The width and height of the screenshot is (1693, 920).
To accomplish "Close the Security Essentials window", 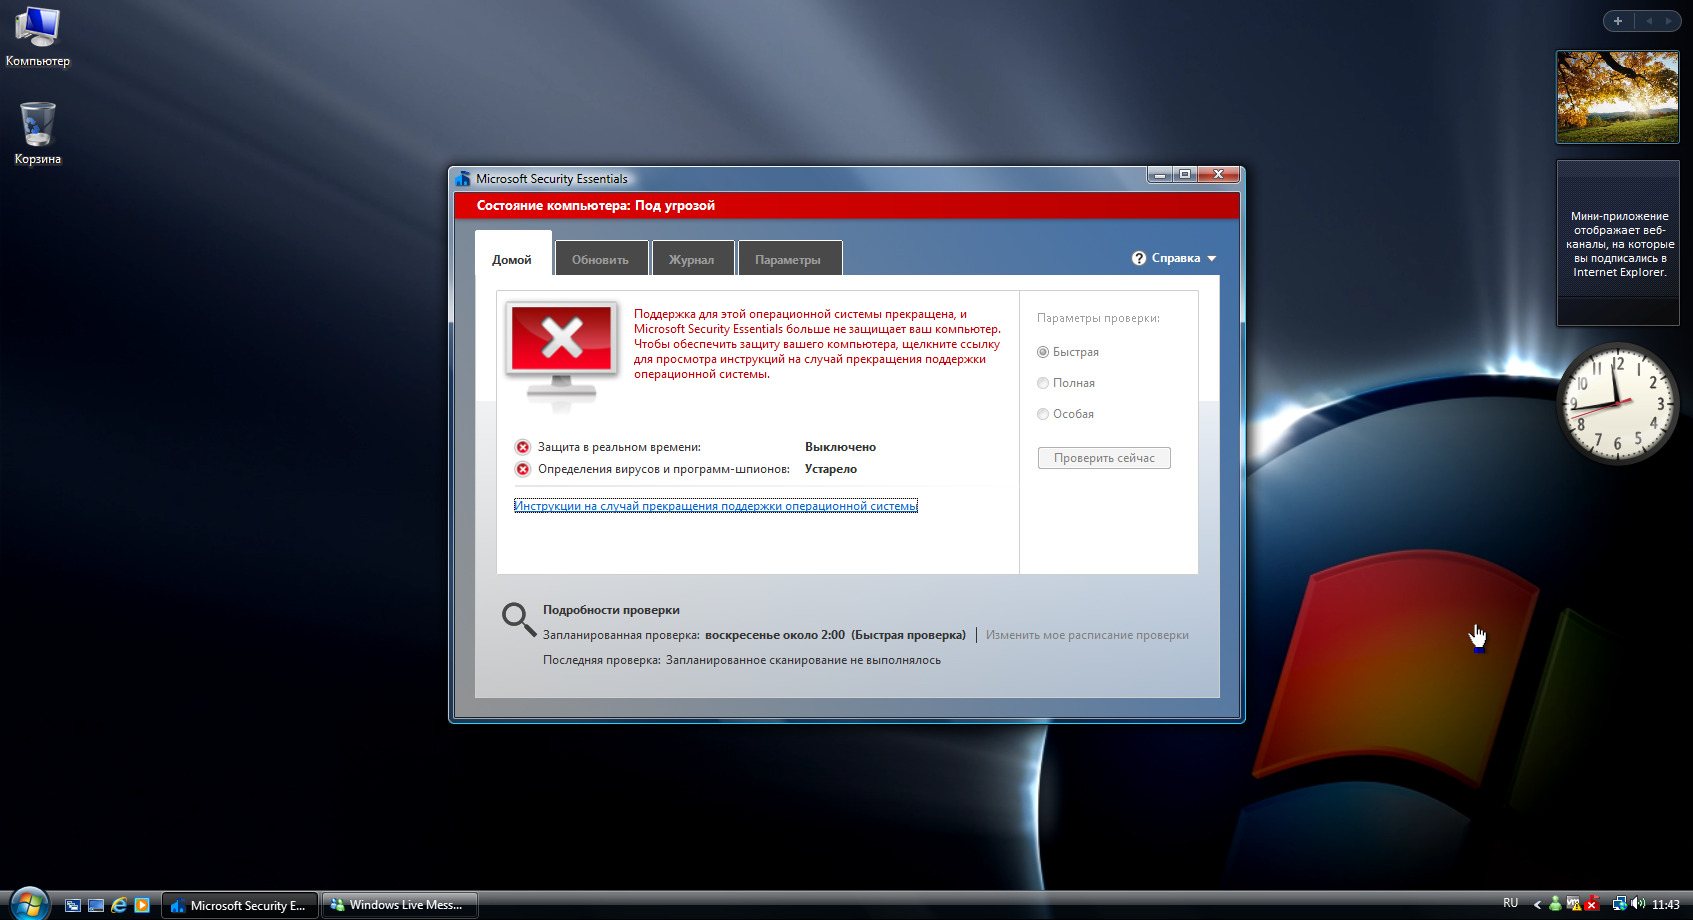I will [x=1219, y=175].
